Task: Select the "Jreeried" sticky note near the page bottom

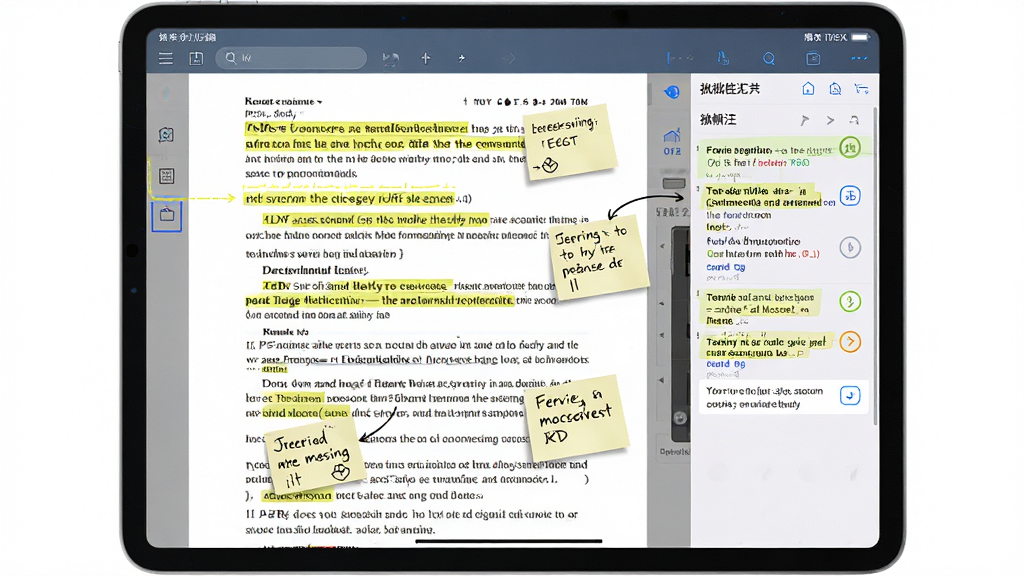Action: (x=317, y=458)
